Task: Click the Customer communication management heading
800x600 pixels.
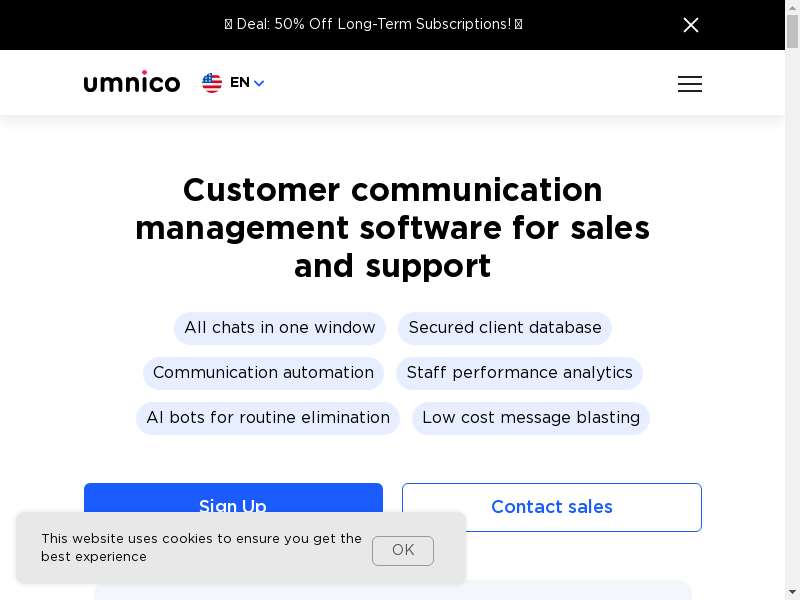Action: (x=392, y=228)
